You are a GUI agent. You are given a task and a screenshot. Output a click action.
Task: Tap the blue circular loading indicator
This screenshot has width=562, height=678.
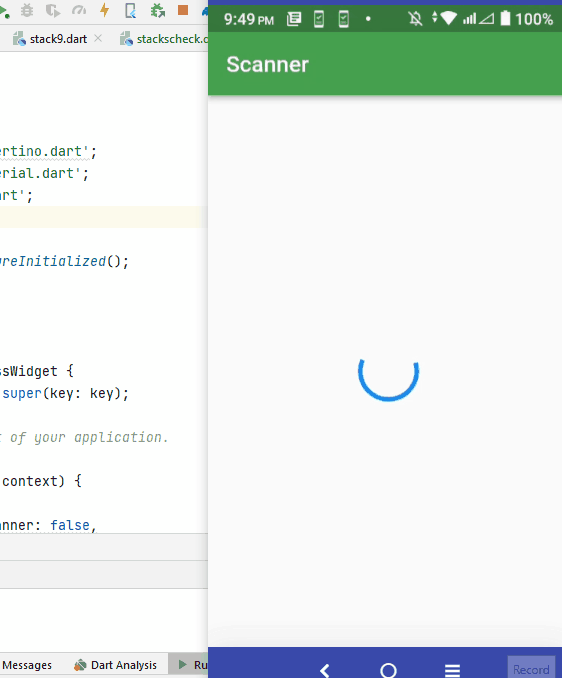click(x=388, y=378)
